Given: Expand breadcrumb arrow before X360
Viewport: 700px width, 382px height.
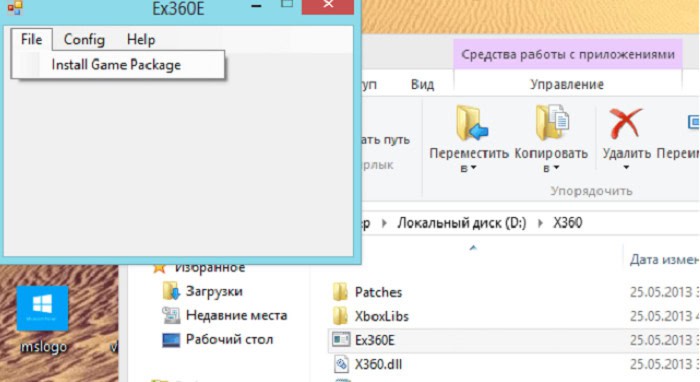Looking at the screenshot, I should click(x=540, y=223).
